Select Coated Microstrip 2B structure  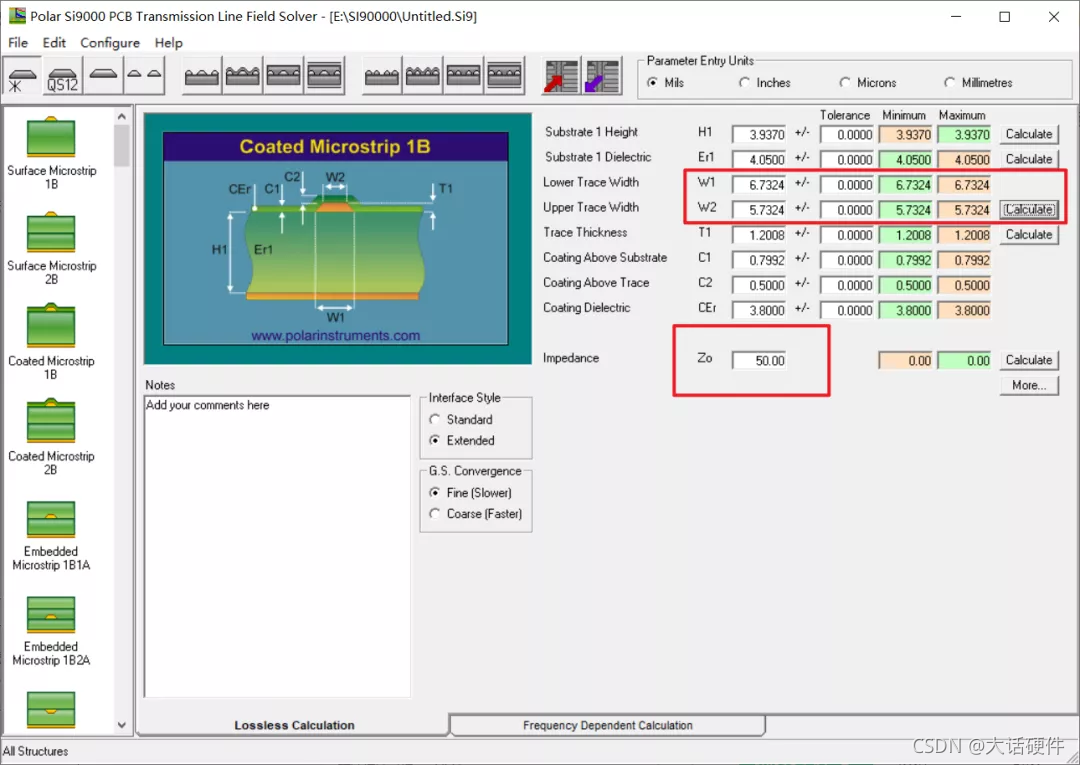51,439
